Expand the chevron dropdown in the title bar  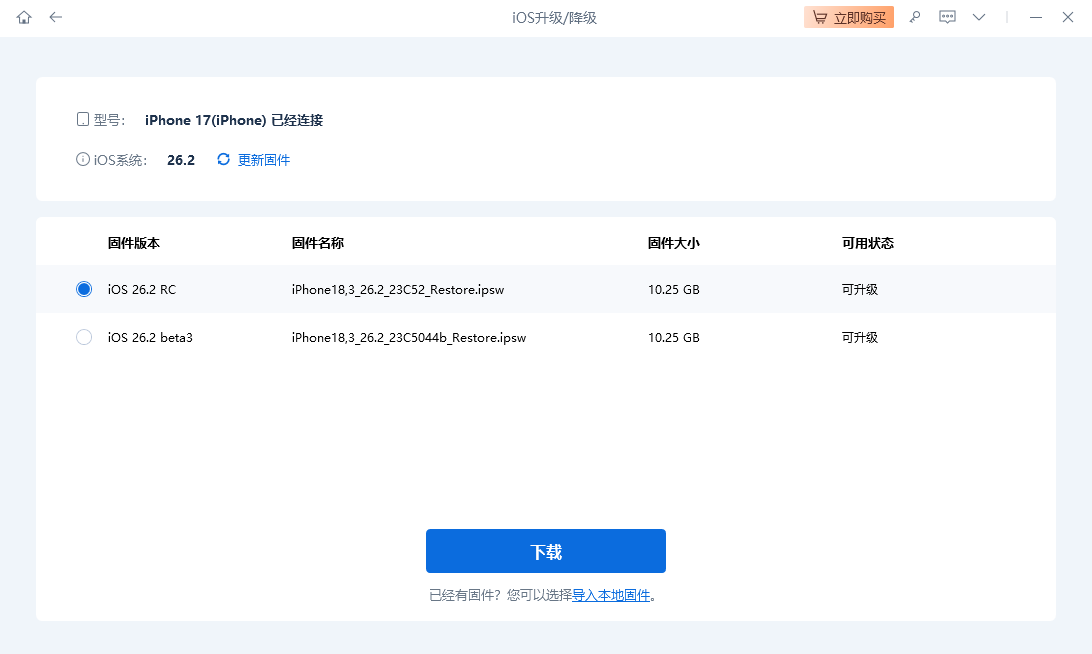(978, 17)
